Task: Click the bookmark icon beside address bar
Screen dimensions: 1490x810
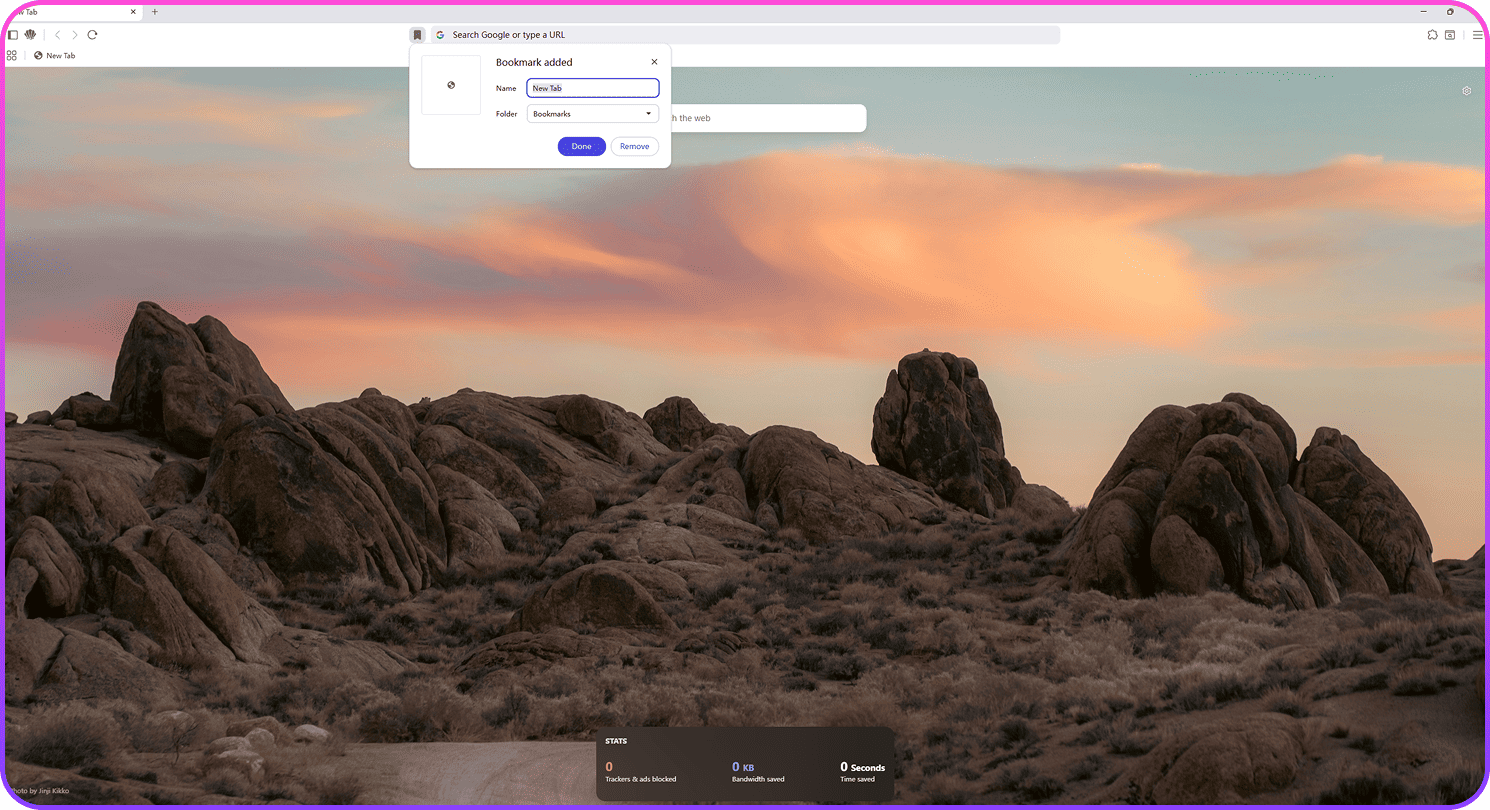Action: tap(418, 35)
